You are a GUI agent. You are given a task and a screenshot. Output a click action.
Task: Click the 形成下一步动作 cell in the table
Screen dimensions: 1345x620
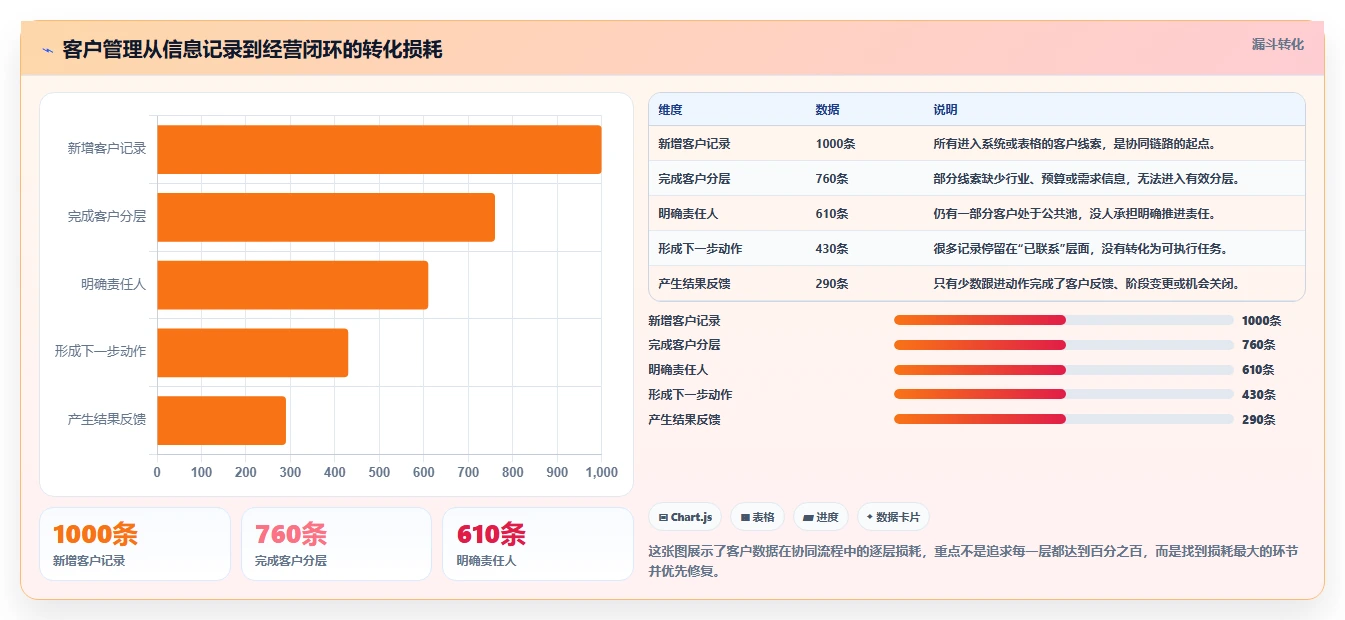pyautogui.click(x=700, y=249)
